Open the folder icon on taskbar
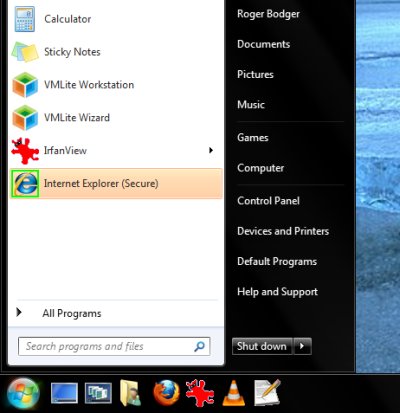Viewport: 400px width, 413px height. pyautogui.click(x=130, y=393)
